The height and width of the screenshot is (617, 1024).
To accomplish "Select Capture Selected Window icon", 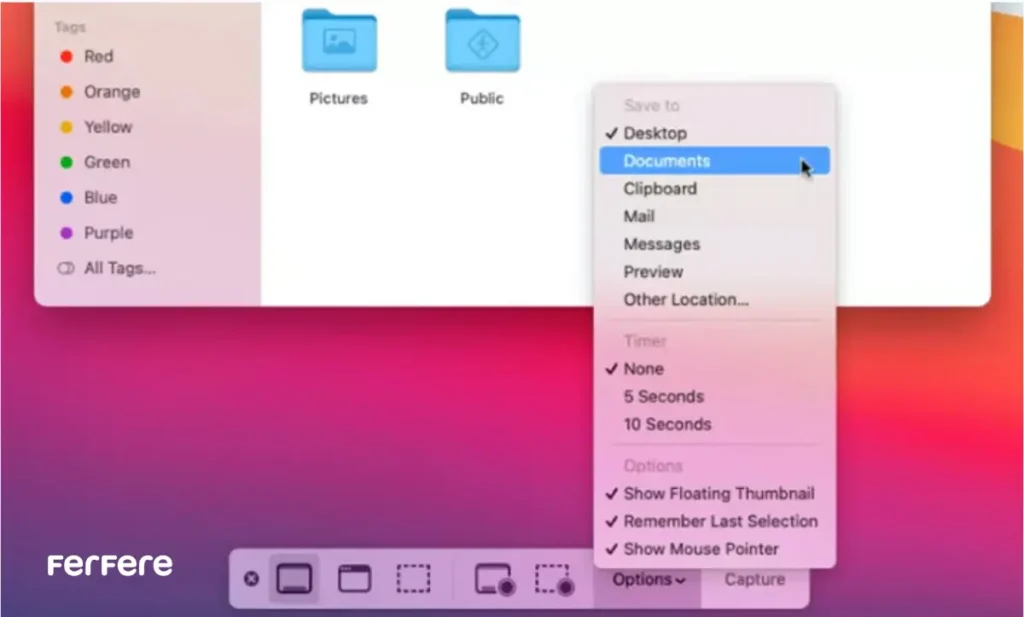I will point(354,579).
